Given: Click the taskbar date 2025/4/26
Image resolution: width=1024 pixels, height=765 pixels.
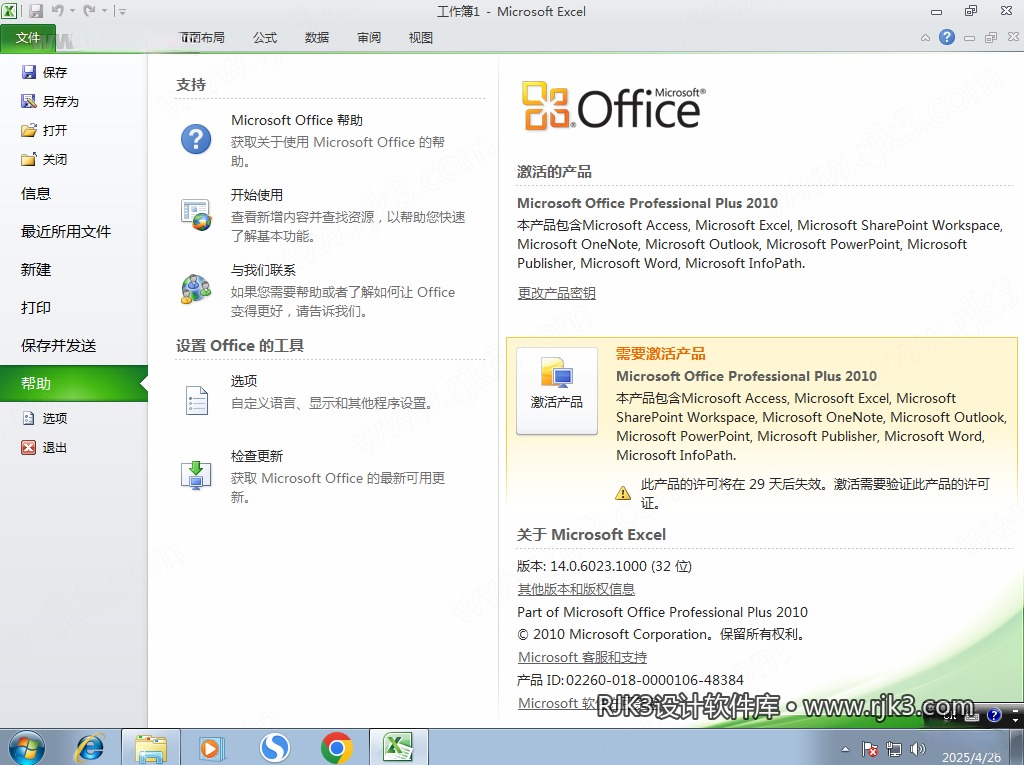Looking at the screenshot, I should [971, 757].
